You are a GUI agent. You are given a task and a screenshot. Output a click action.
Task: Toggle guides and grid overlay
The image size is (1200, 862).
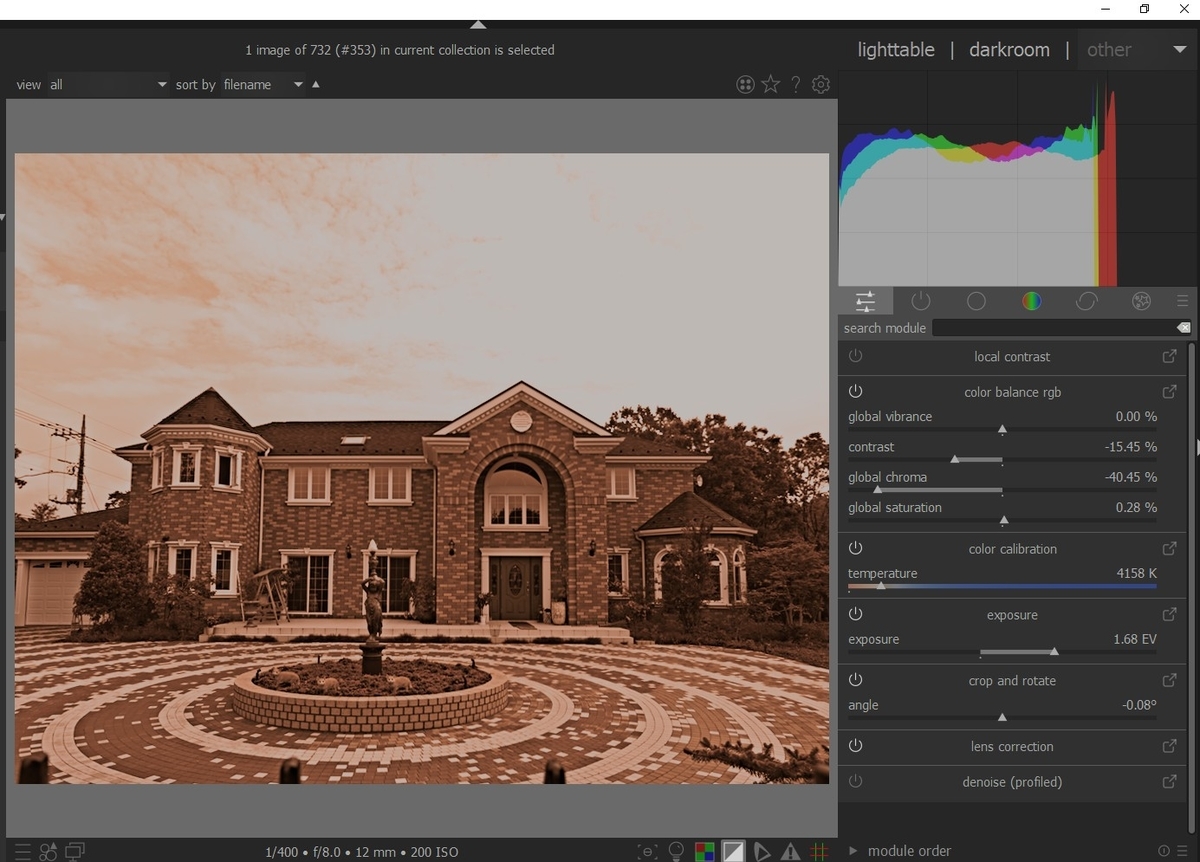coord(819,852)
